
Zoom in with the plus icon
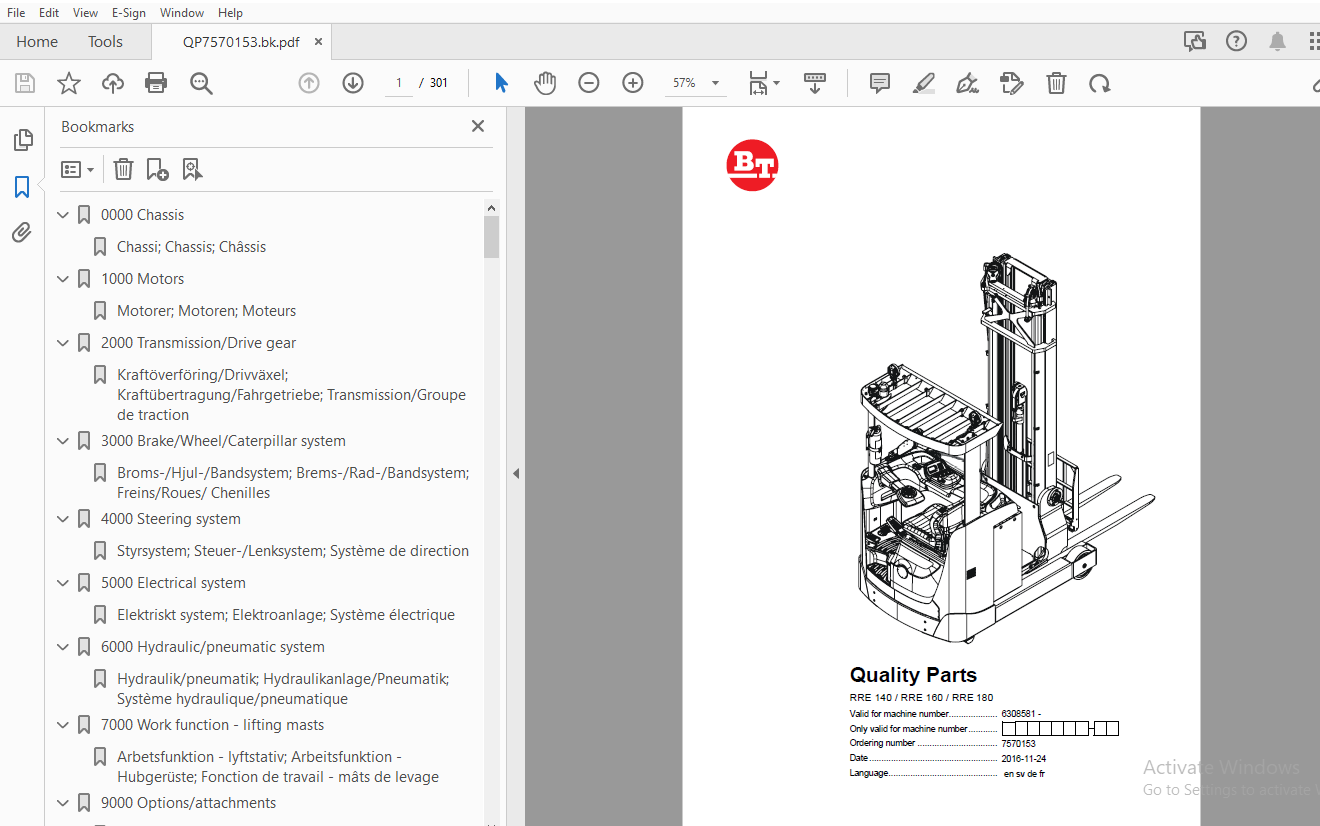[x=633, y=83]
